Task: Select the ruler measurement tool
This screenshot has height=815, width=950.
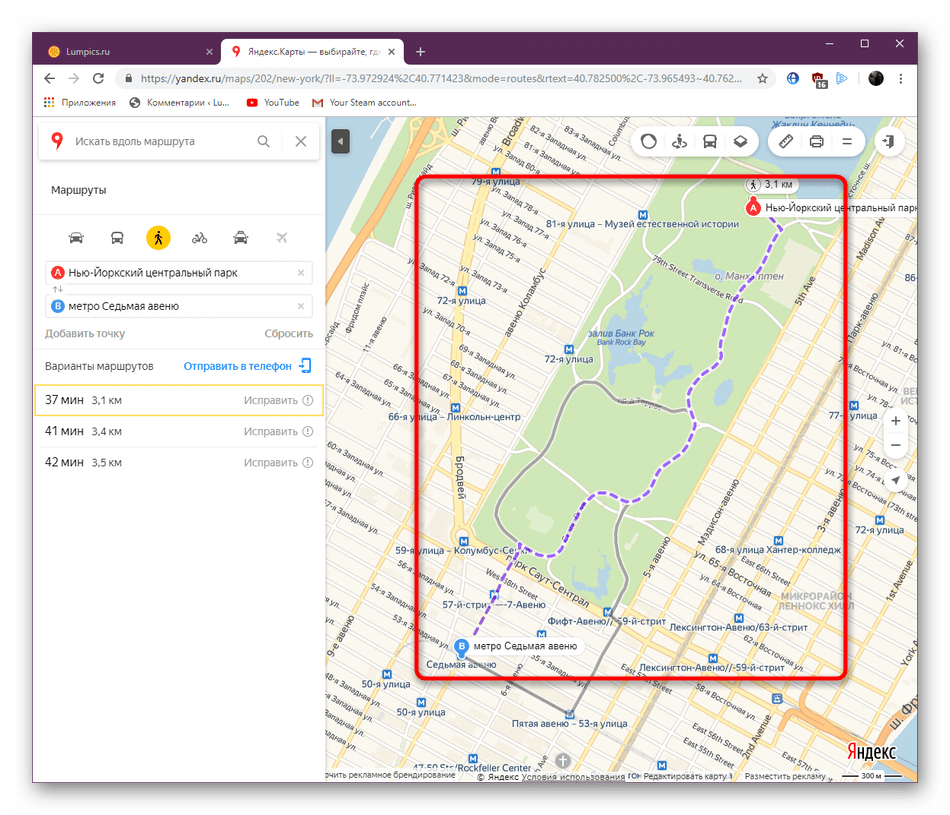Action: pyautogui.click(x=785, y=141)
